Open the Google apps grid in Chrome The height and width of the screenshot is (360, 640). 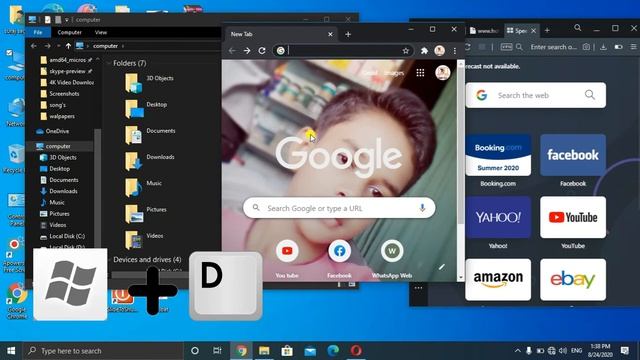coord(420,73)
